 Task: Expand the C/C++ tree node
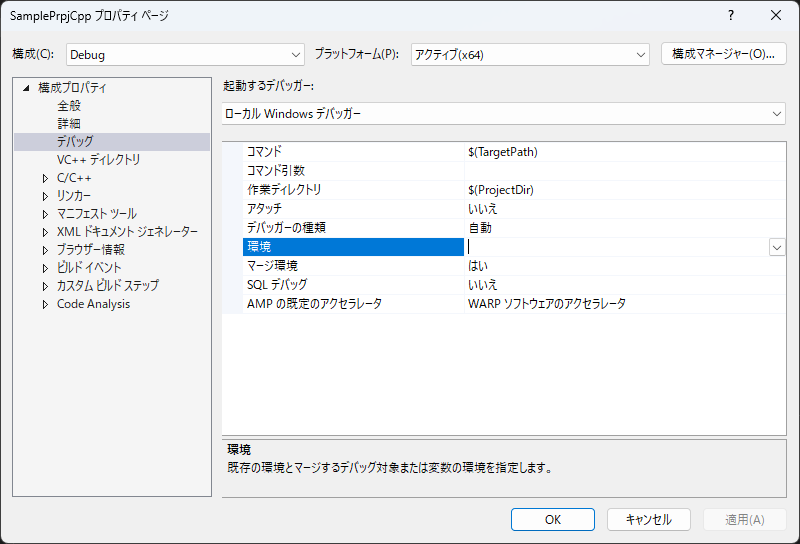(x=45, y=178)
